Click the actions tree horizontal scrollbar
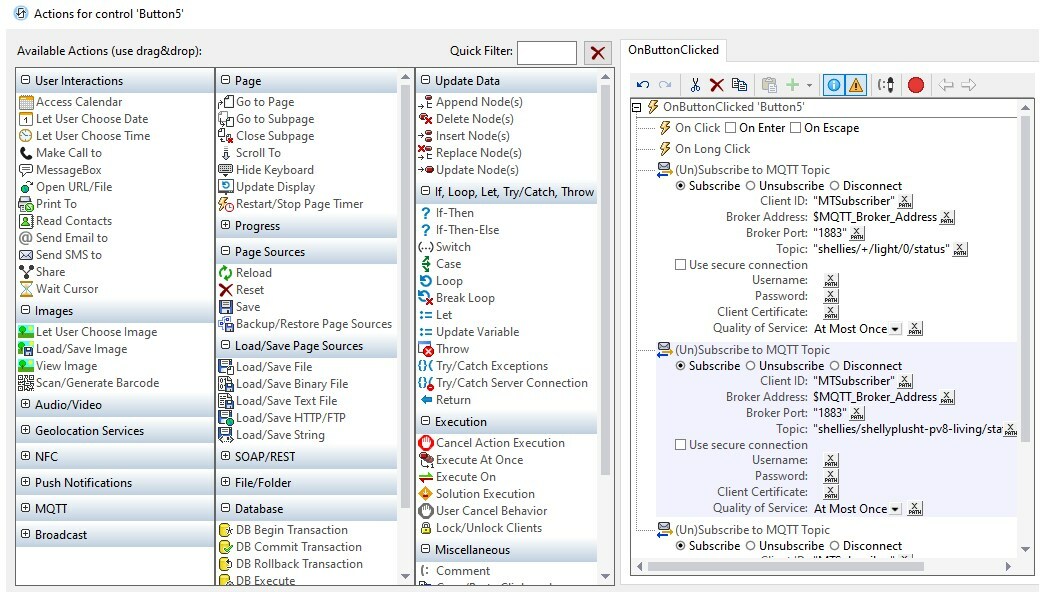This screenshot has width=1046, height=592. click(x=786, y=567)
